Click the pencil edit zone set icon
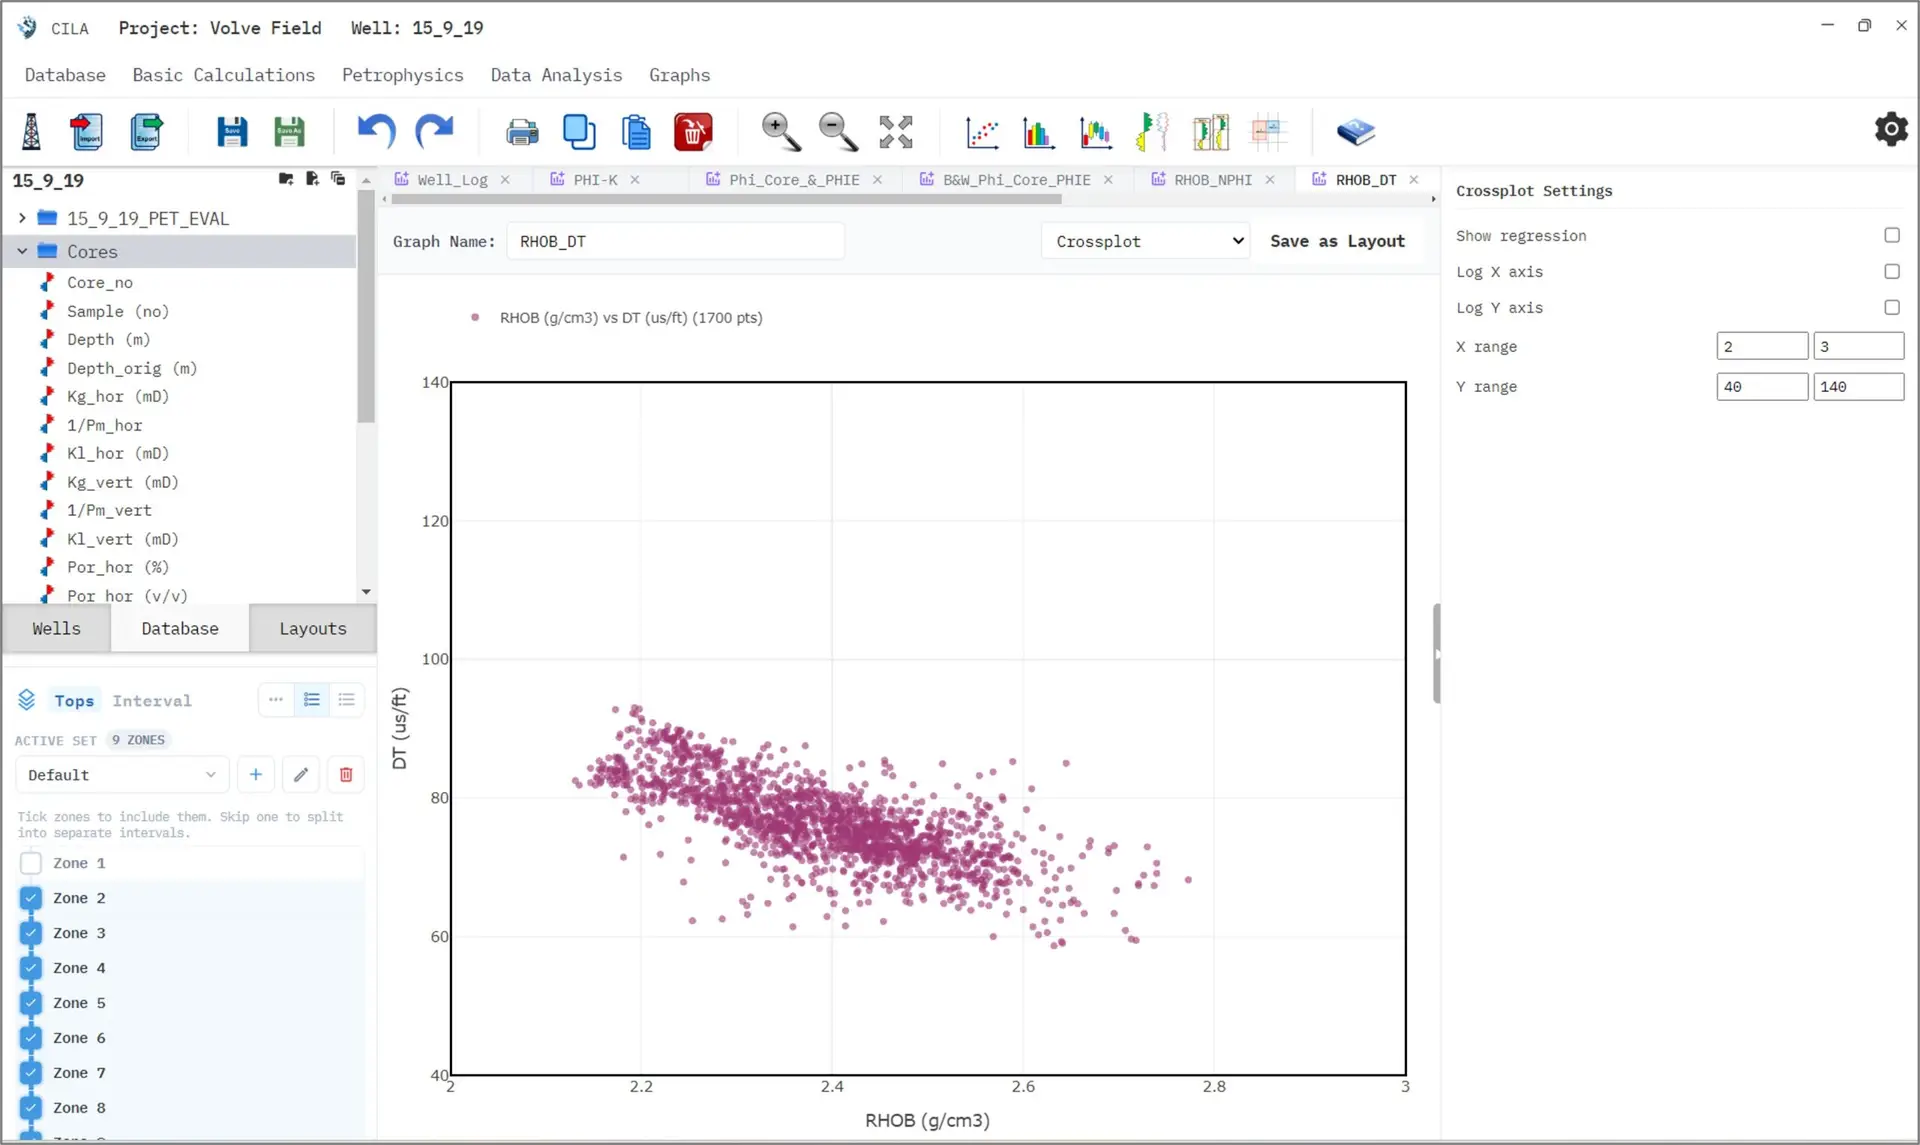This screenshot has width=1920, height=1145. pyautogui.click(x=301, y=774)
